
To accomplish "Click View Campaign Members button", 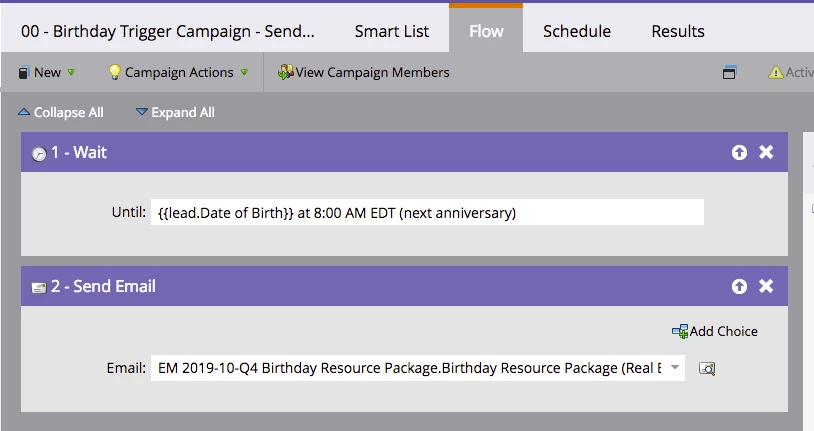I will [x=364, y=72].
